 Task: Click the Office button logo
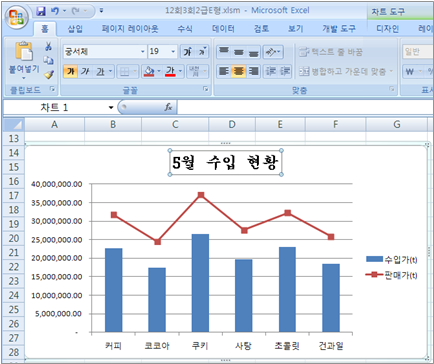click(17, 17)
